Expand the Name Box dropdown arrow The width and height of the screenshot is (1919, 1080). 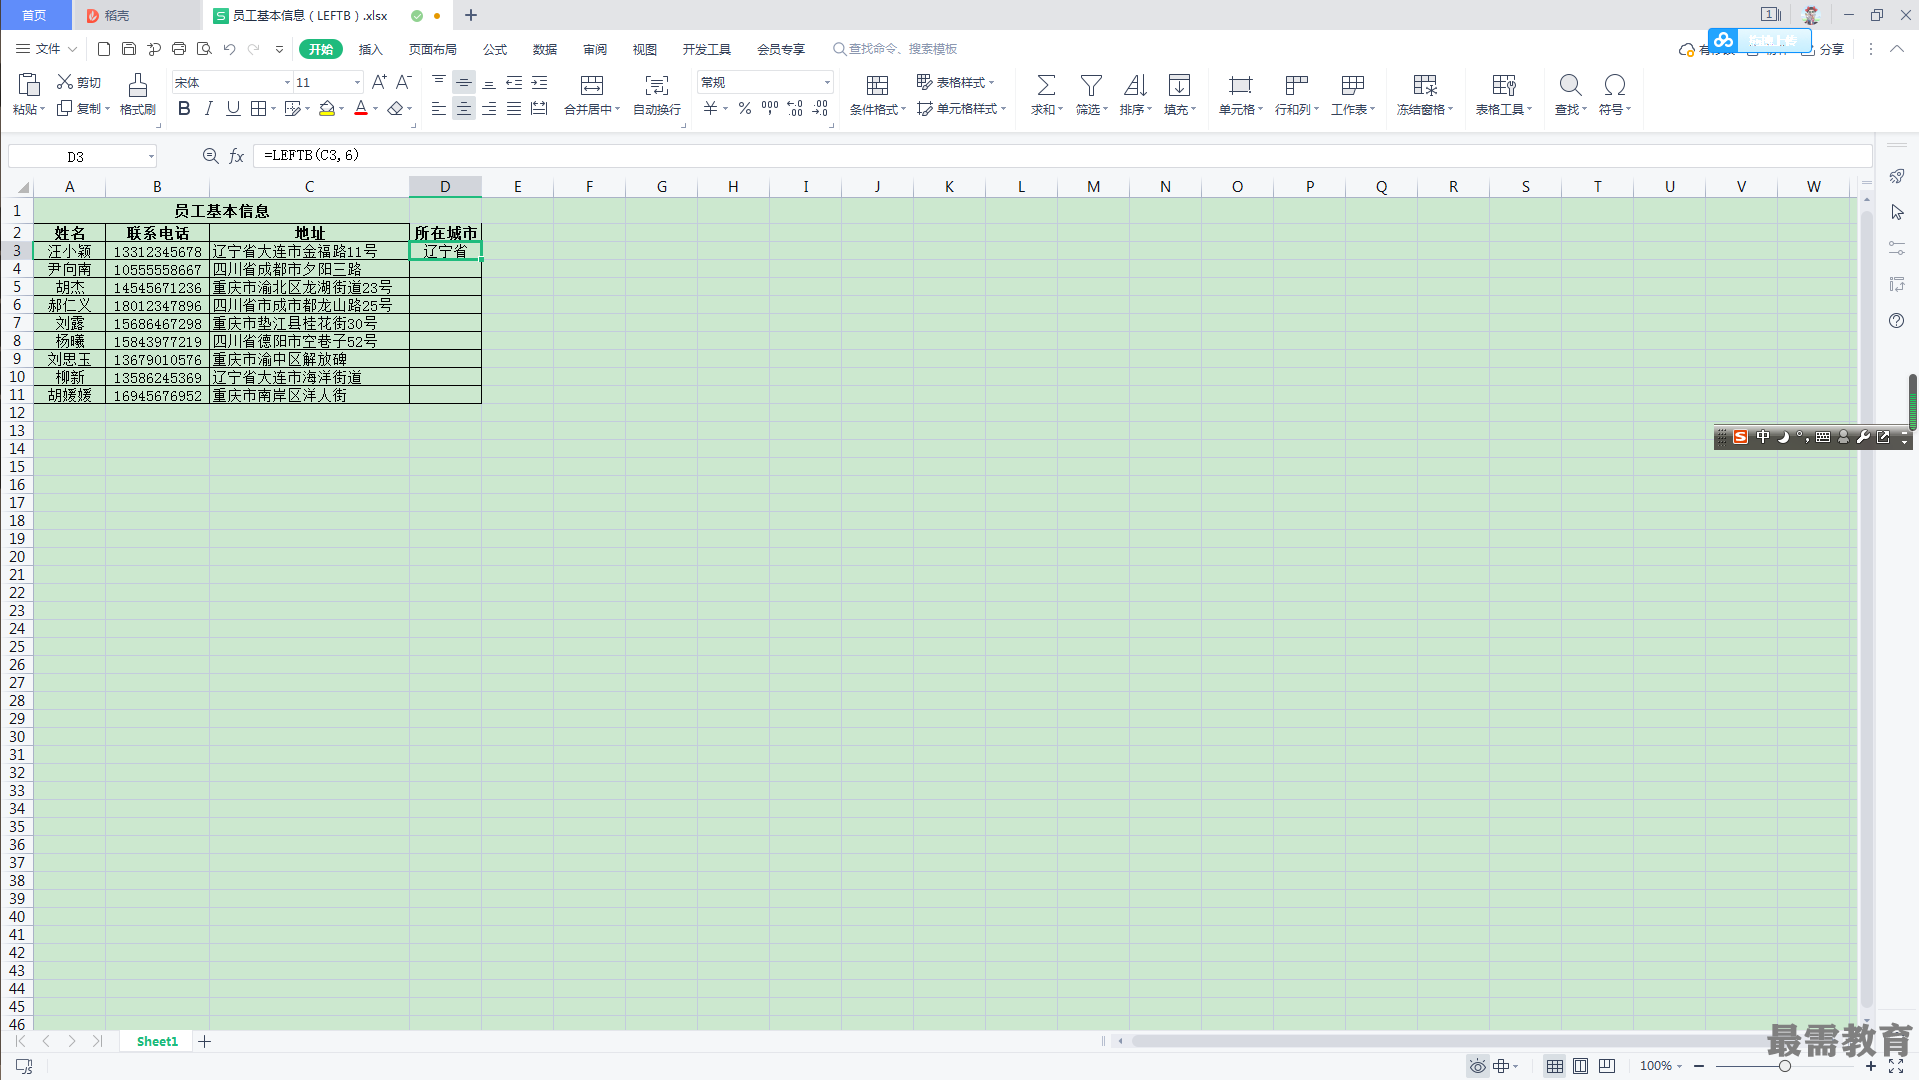[151, 157]
